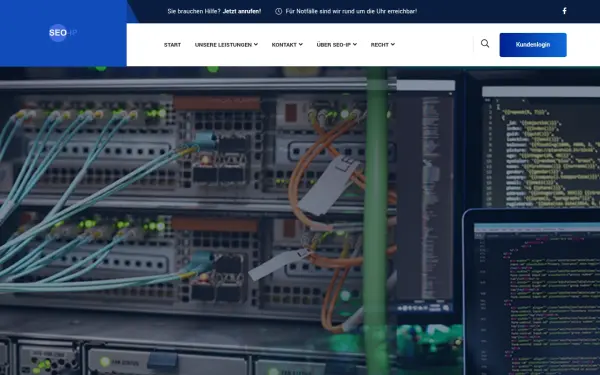Click the search magnifier icon
This screenshot has width=600, height=375.
485,44
